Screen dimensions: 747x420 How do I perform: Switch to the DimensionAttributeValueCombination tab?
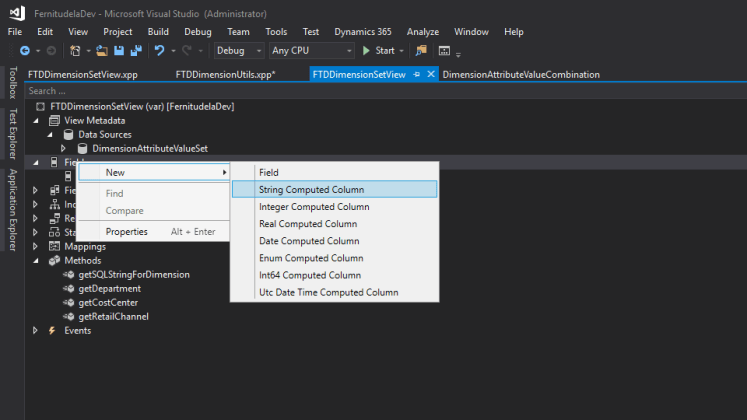pos(521,75)
